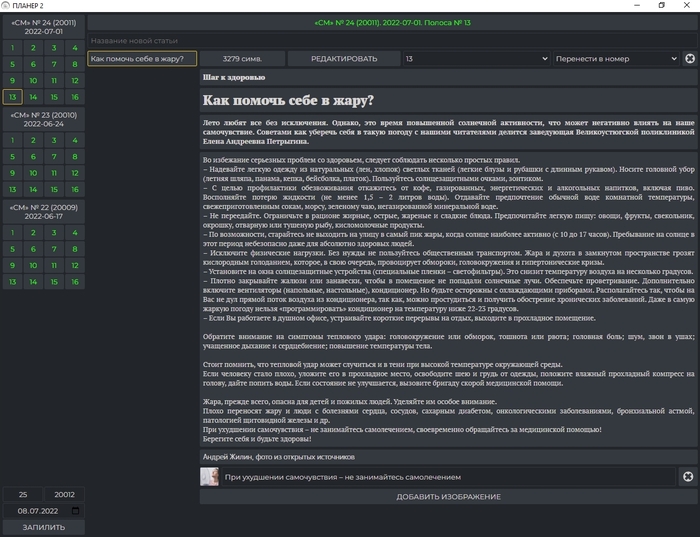Screen dimensions: 700x537
Task: Click the '3279 симв.' character count button
Action: click(242, 59)
